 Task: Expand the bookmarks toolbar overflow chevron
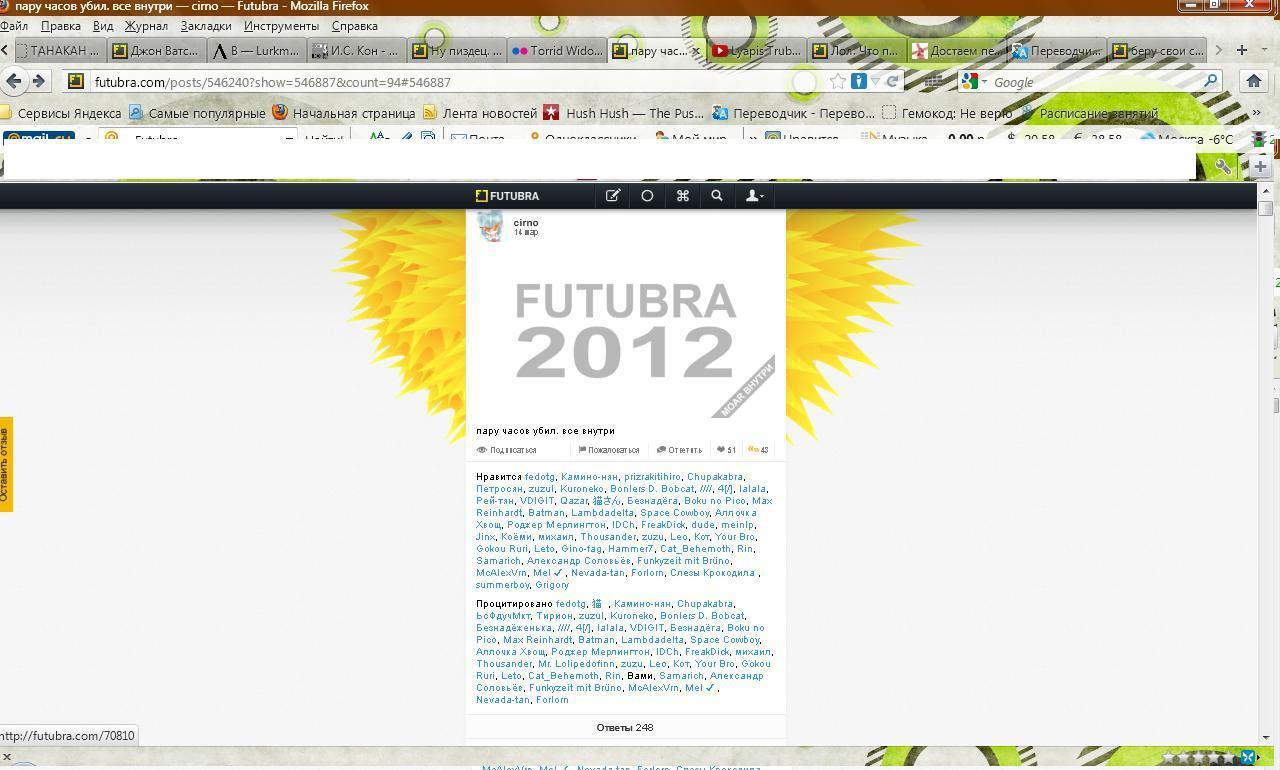(x=1256, y=113)
